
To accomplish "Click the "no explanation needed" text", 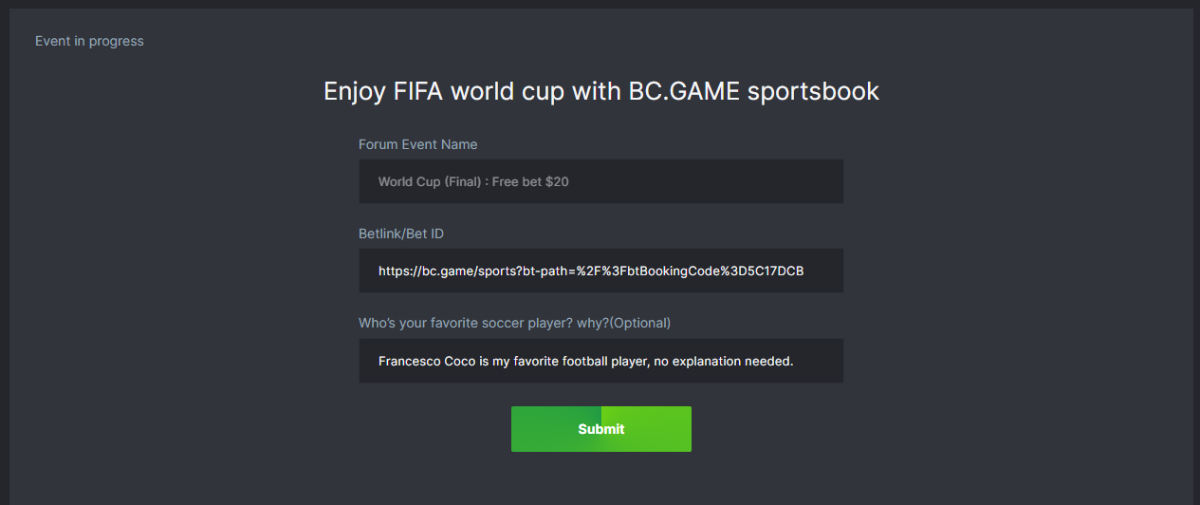I will coord(722,361).
